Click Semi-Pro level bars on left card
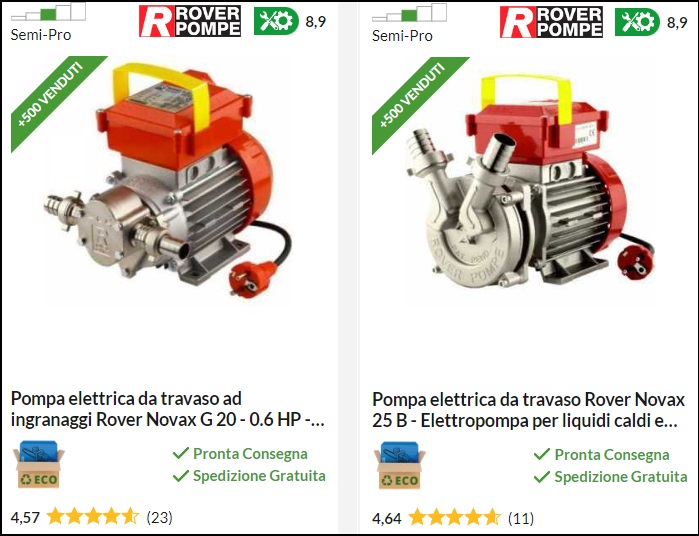The image size is (699, 536). click(48, 12)
